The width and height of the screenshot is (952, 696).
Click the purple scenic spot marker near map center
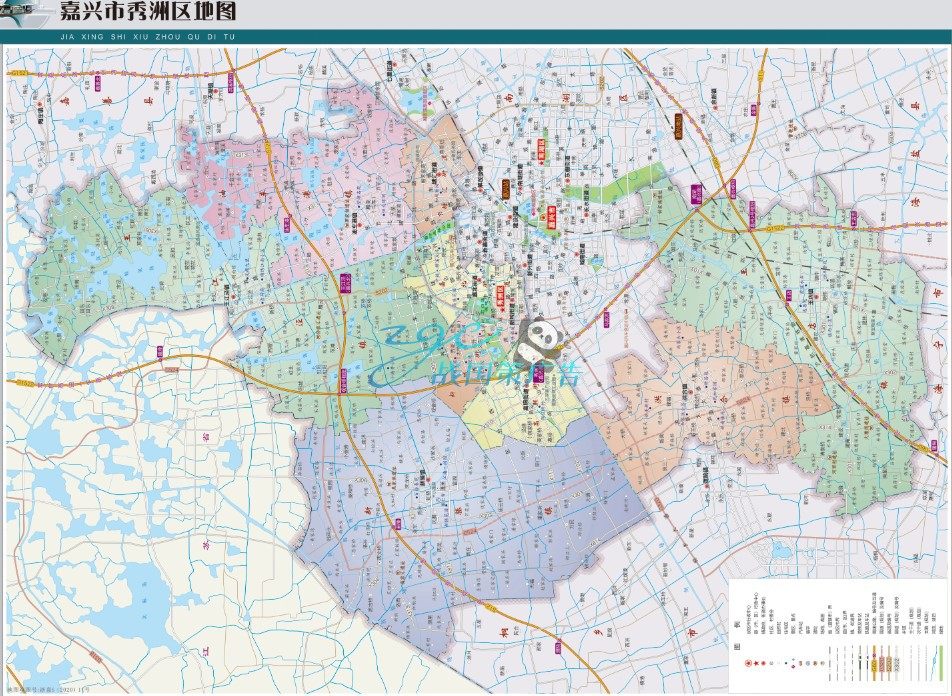(540, 376)
